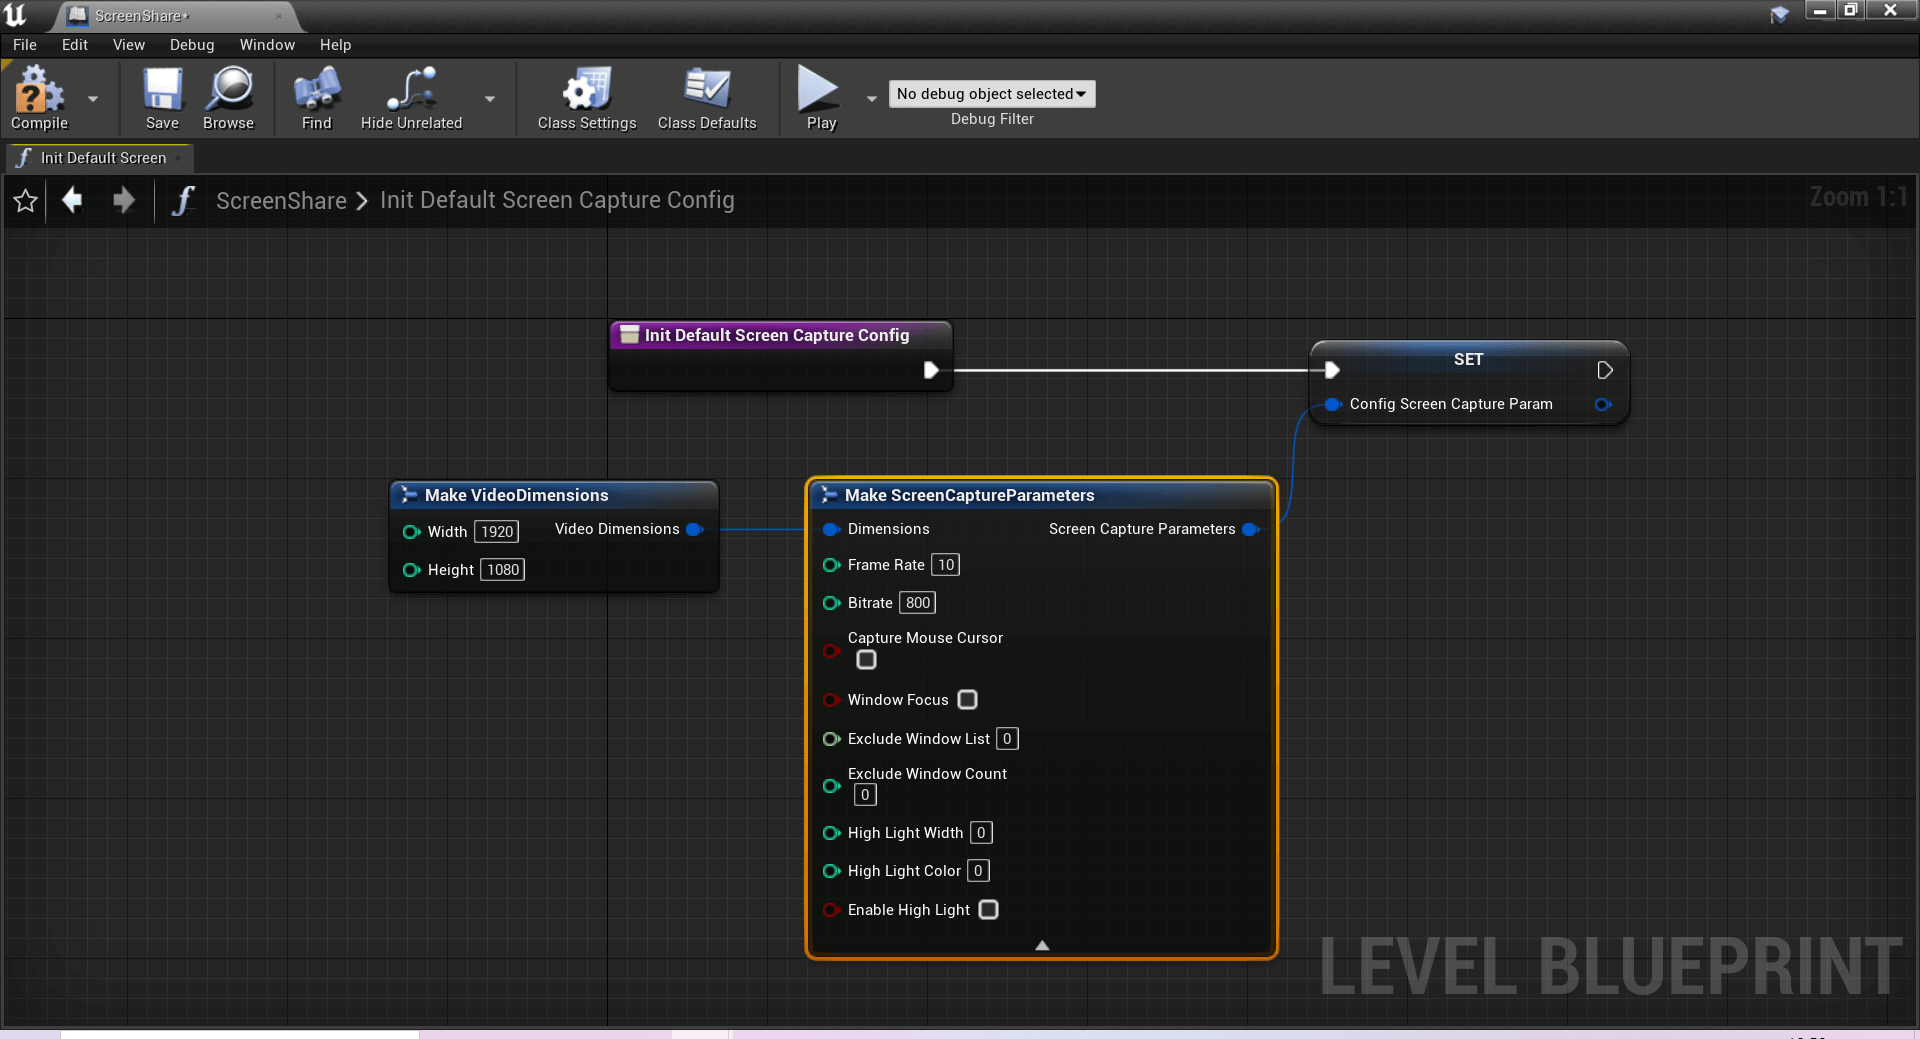Edit High Light Width value
Screen dimensions: 1920x1039
[981, 833]
